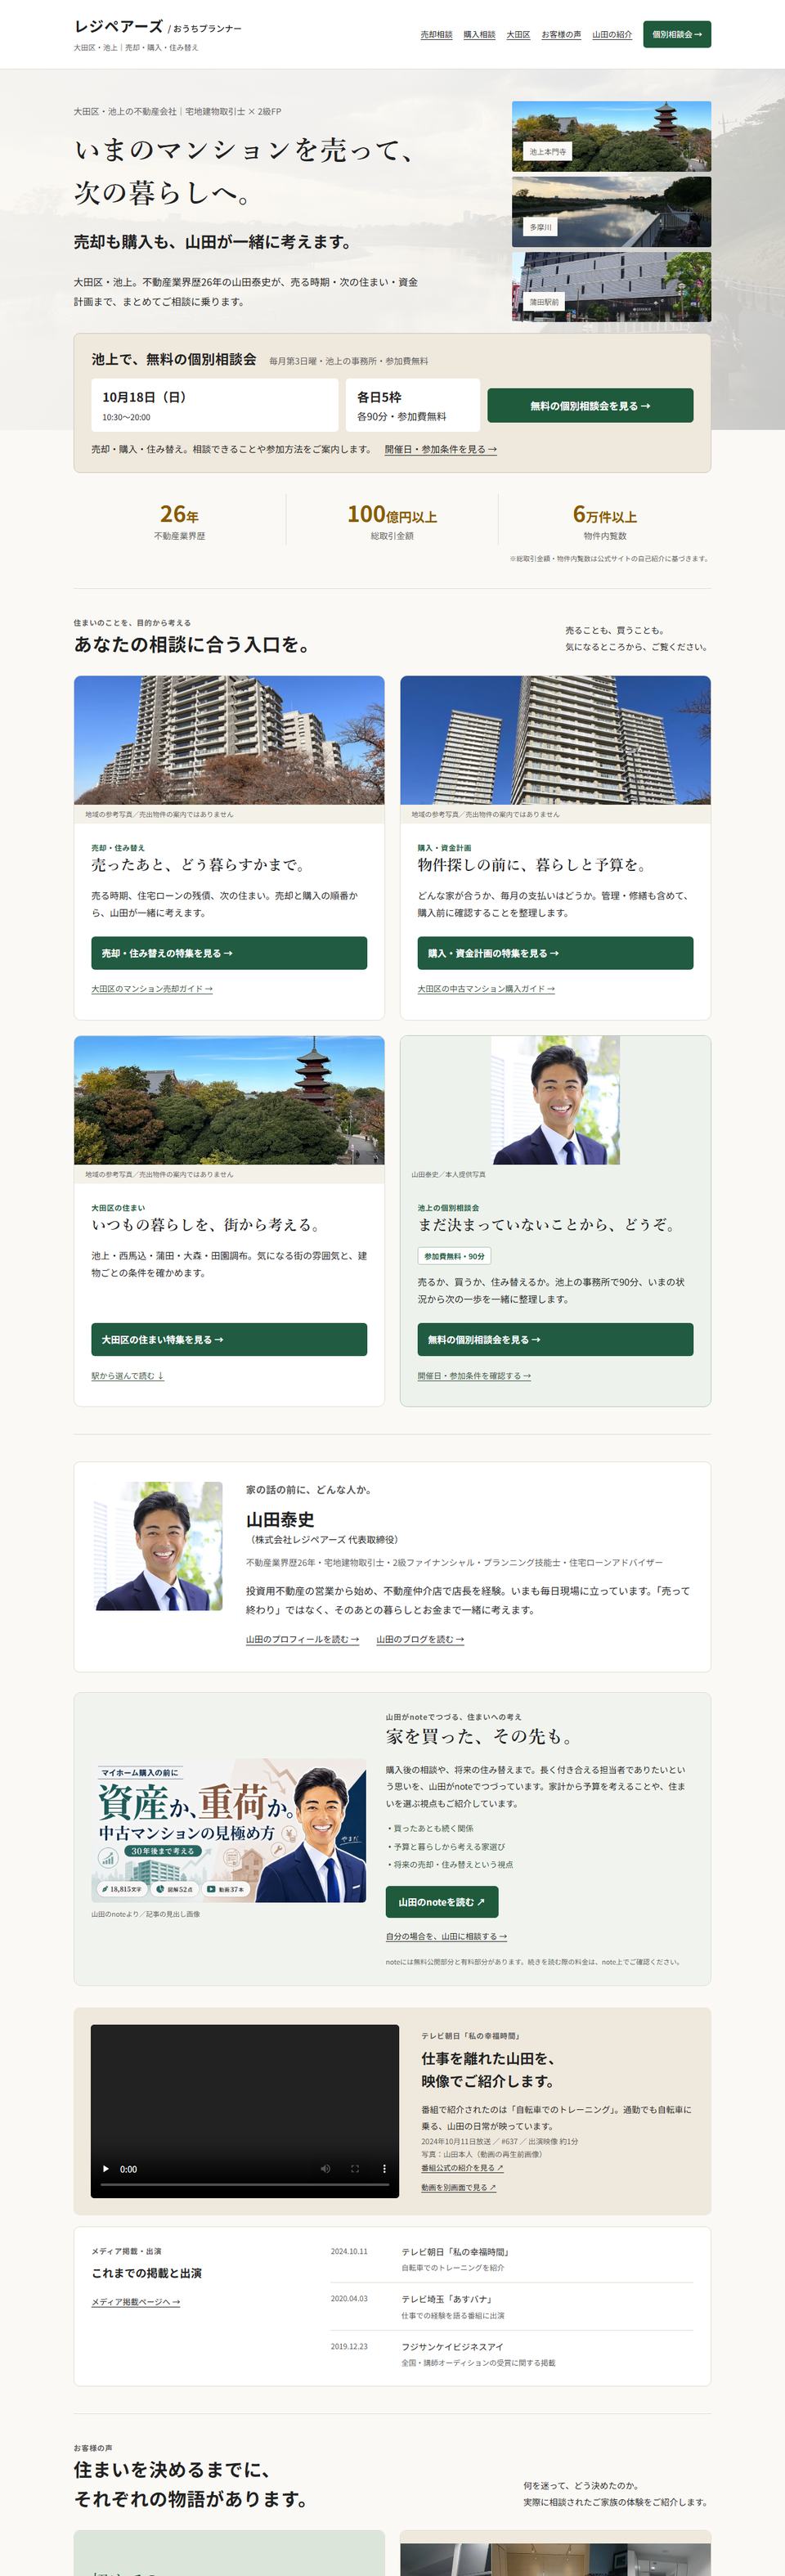Follow 開催日・参加条件を確認する → link
Screen dimensions: 785x2576
coord(474,1376)
